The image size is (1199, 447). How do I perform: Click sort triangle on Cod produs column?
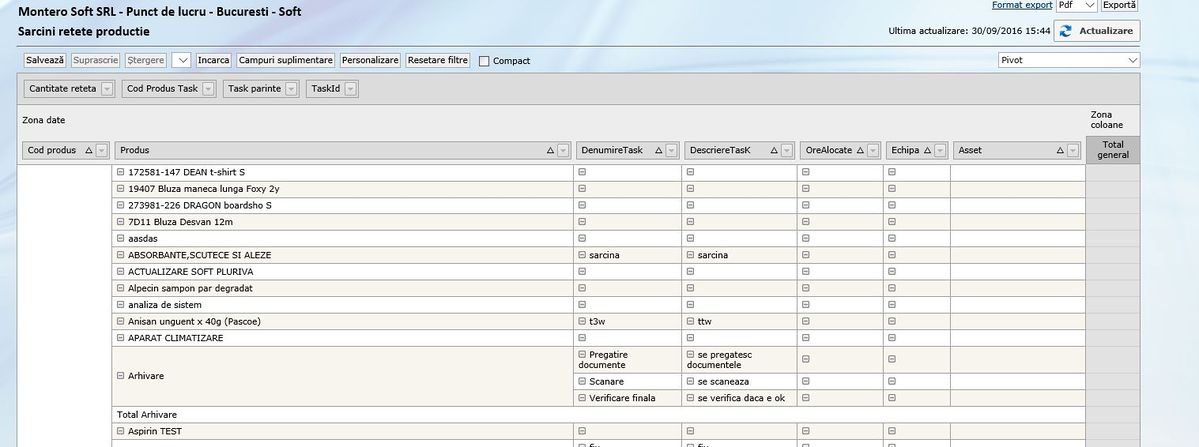tap(89, 150)
